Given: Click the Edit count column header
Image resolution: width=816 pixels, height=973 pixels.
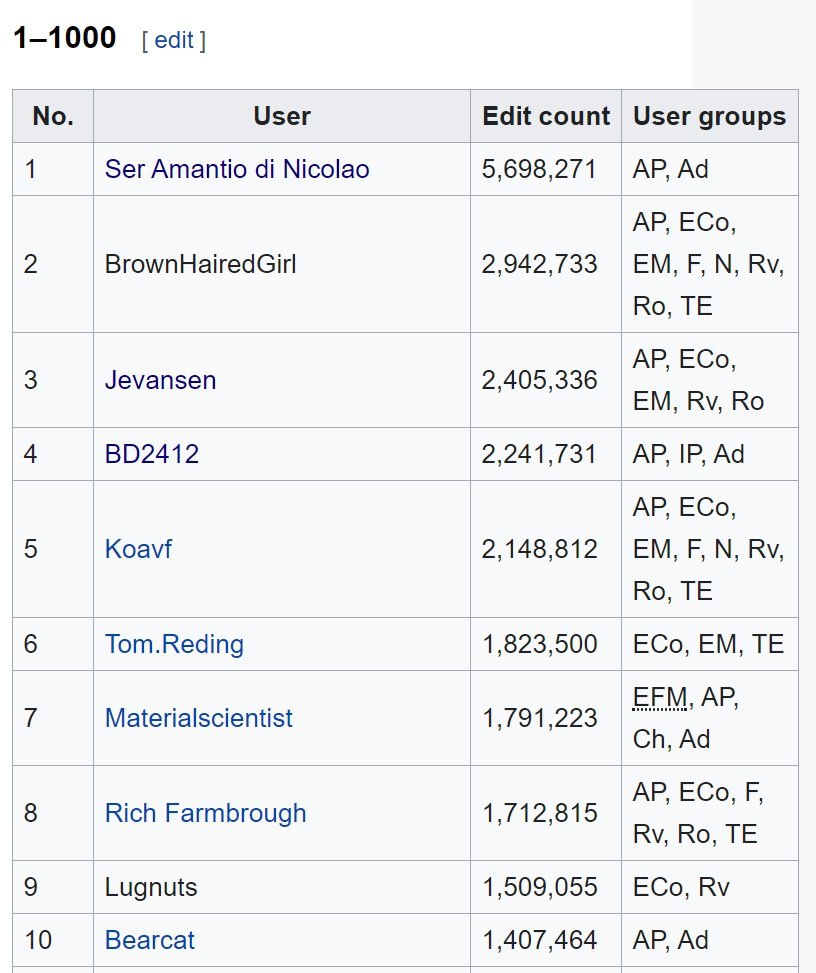Looking at the screenshot, I should point(546,116).
